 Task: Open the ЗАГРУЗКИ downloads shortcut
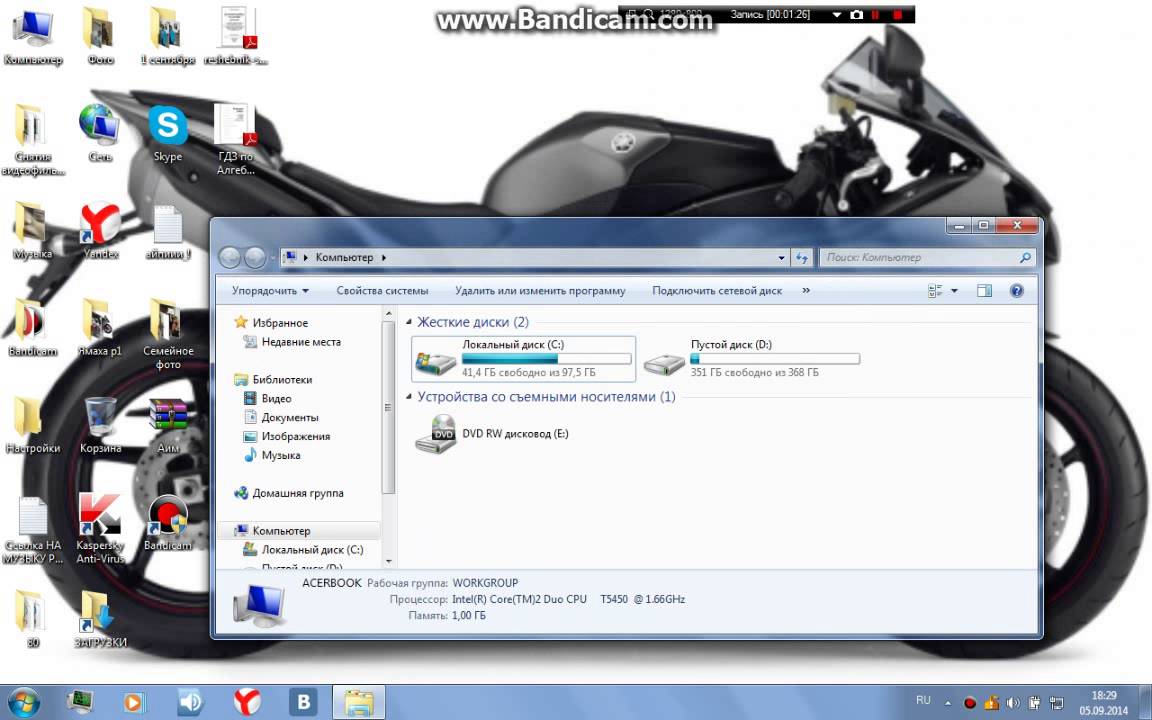(100, 619)
